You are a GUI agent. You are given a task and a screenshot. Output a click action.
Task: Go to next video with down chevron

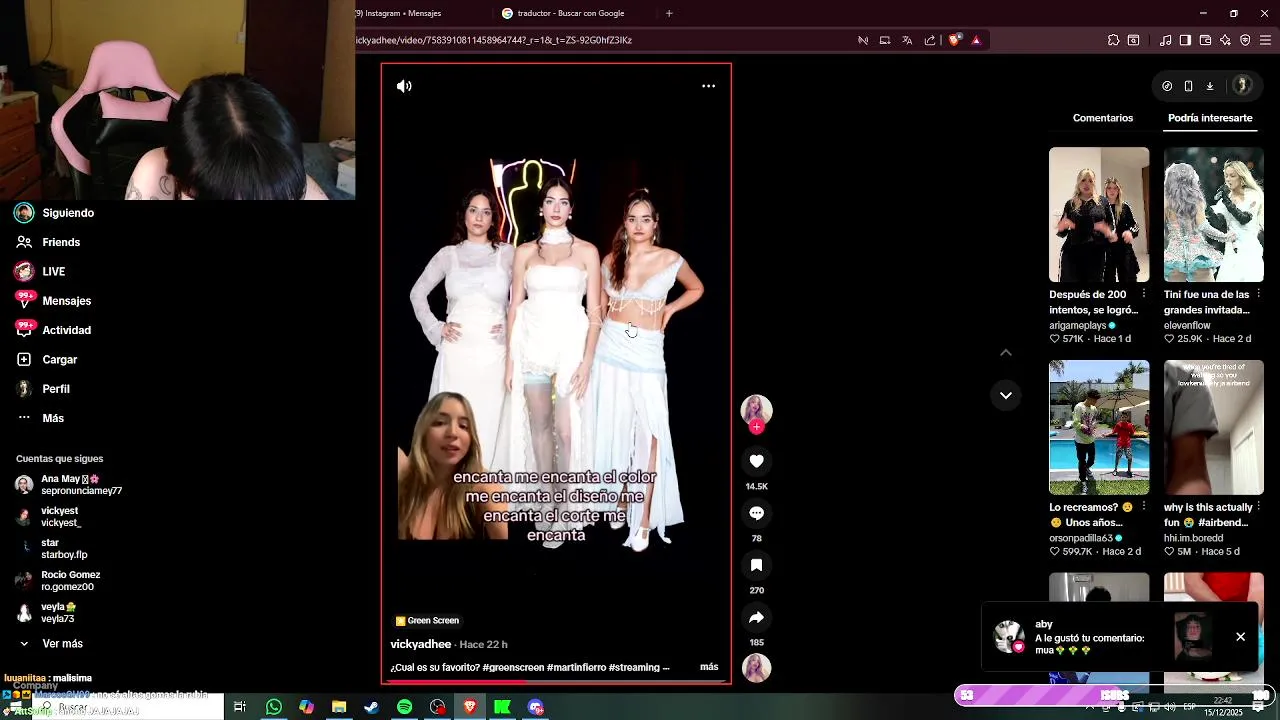coord(1006,395)
